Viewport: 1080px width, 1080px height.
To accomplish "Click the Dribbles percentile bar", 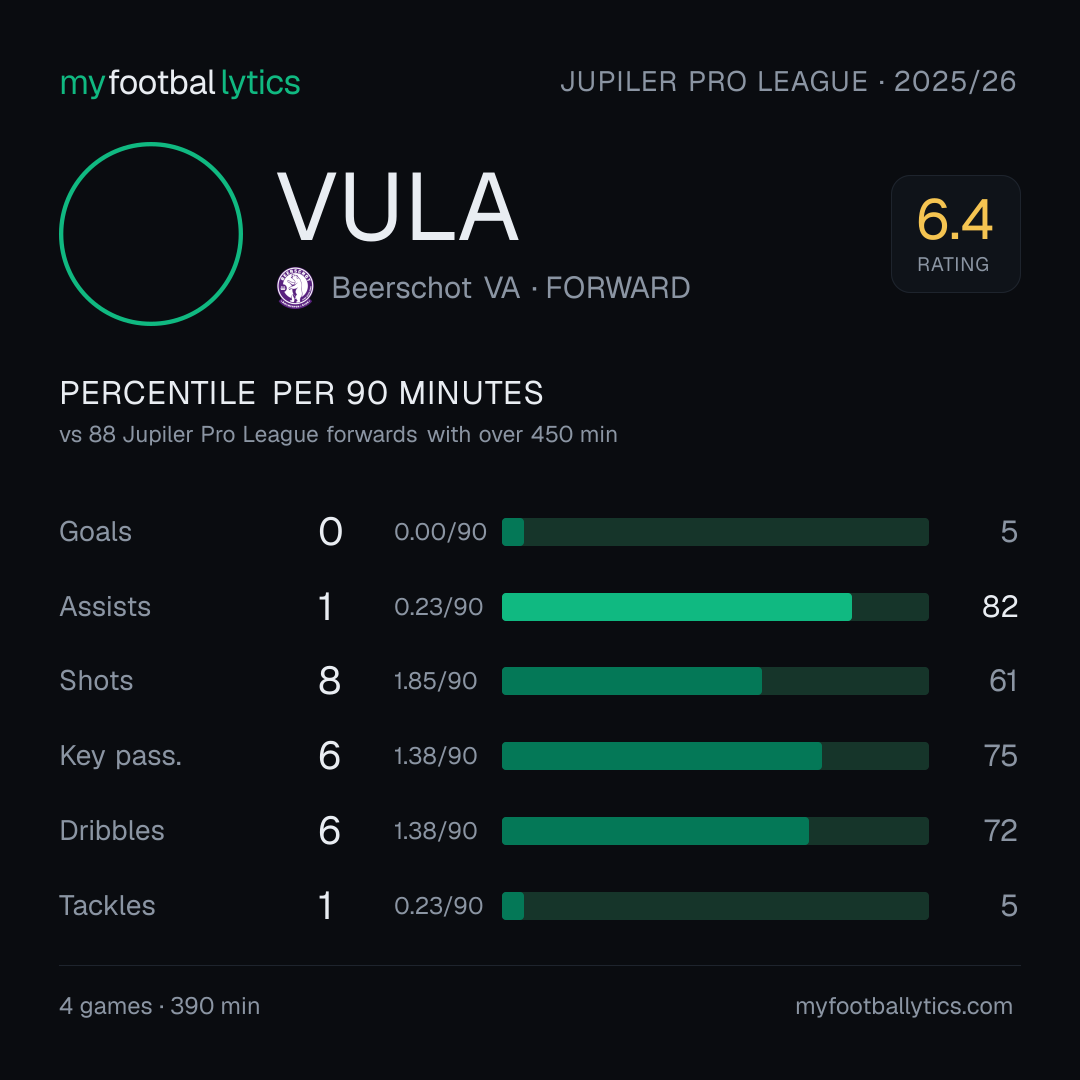I will tap(715, 831).
